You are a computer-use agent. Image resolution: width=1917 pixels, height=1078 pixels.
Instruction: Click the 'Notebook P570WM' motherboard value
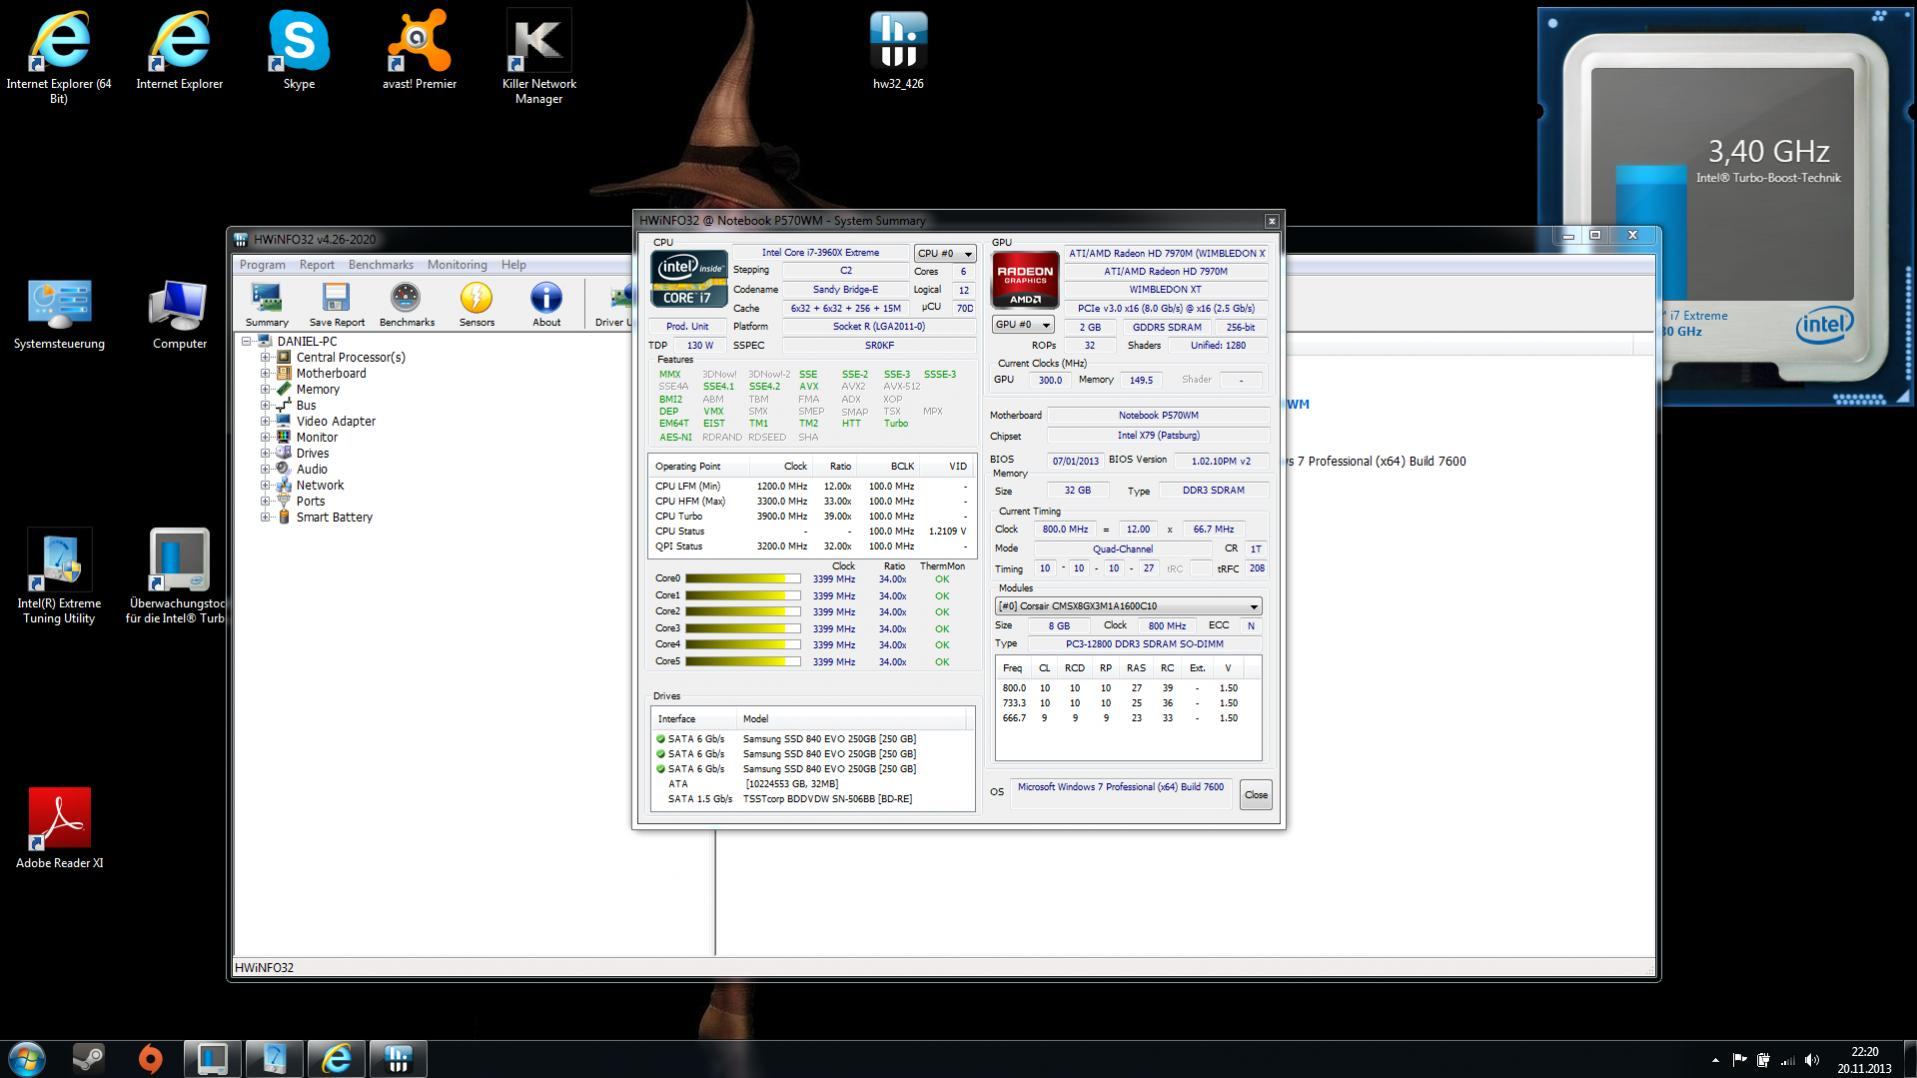(1157, 415)
